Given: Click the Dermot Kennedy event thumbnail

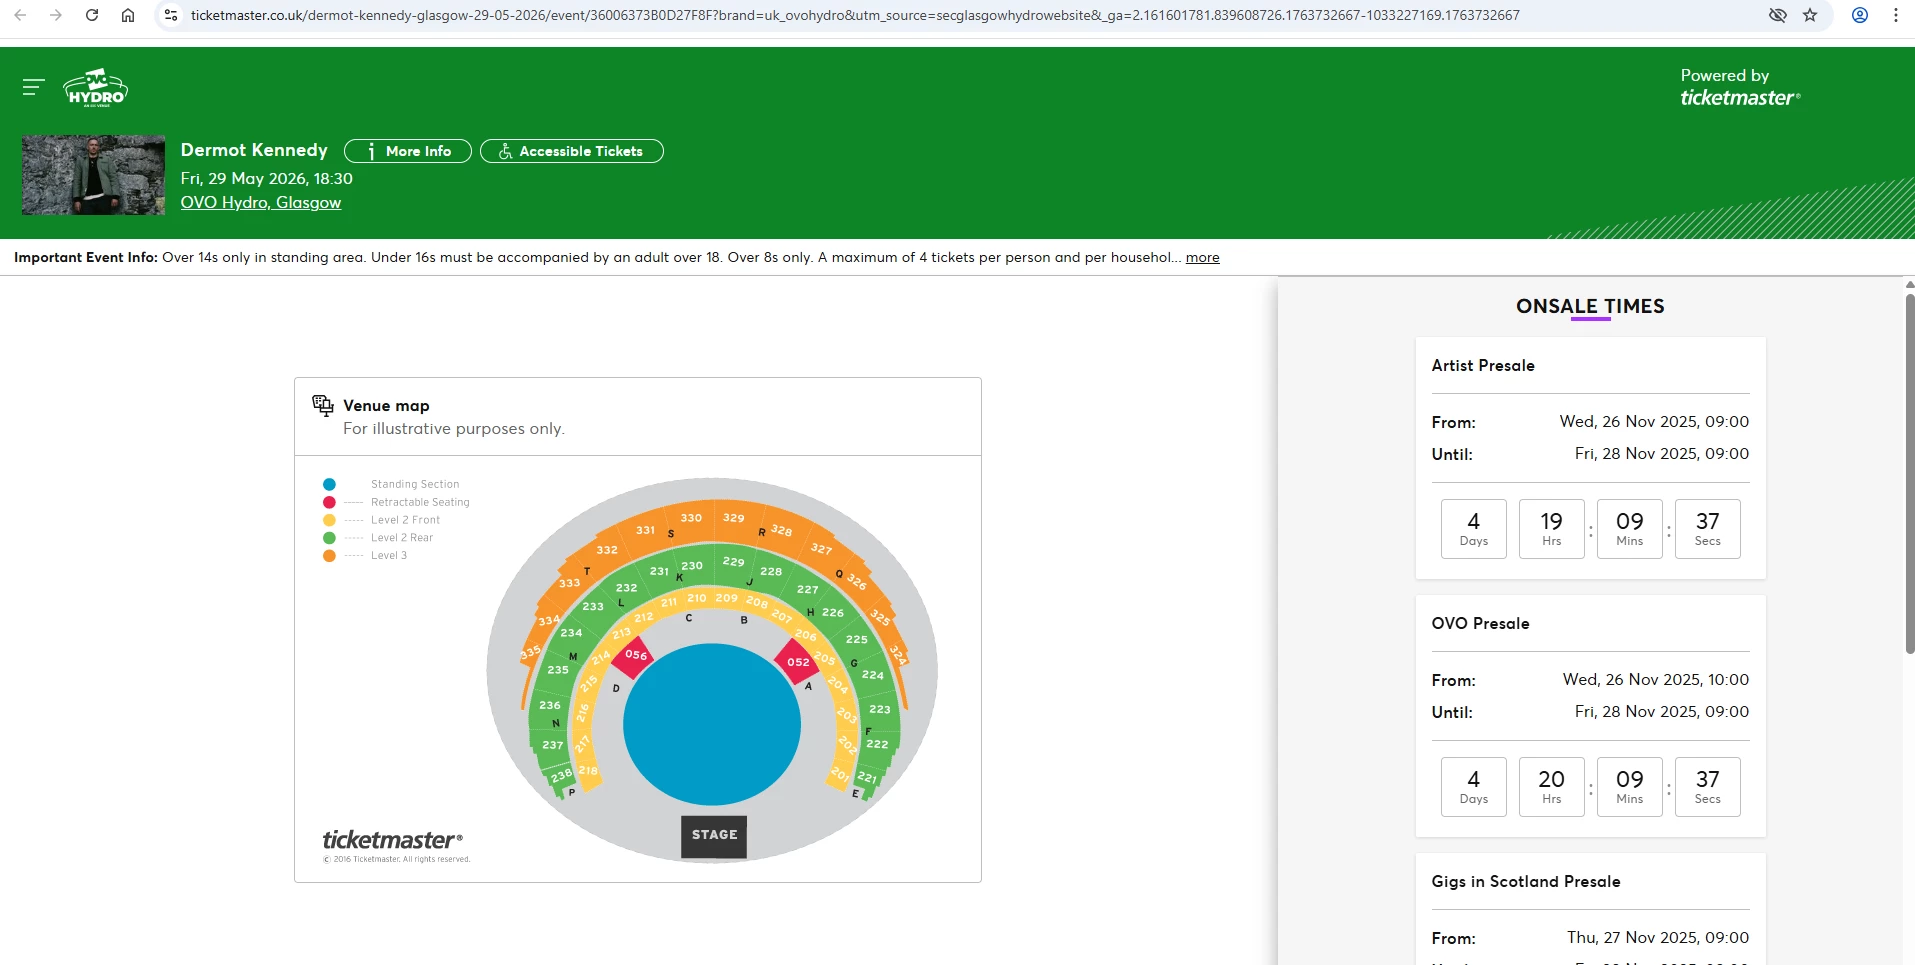Looking at the screenshot, I should [93, 175].
